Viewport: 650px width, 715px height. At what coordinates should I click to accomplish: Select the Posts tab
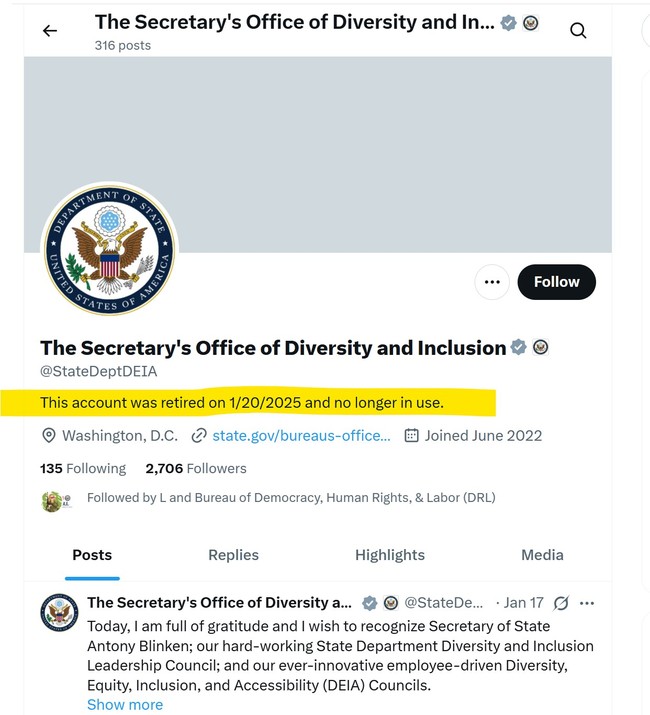[92, 555]
